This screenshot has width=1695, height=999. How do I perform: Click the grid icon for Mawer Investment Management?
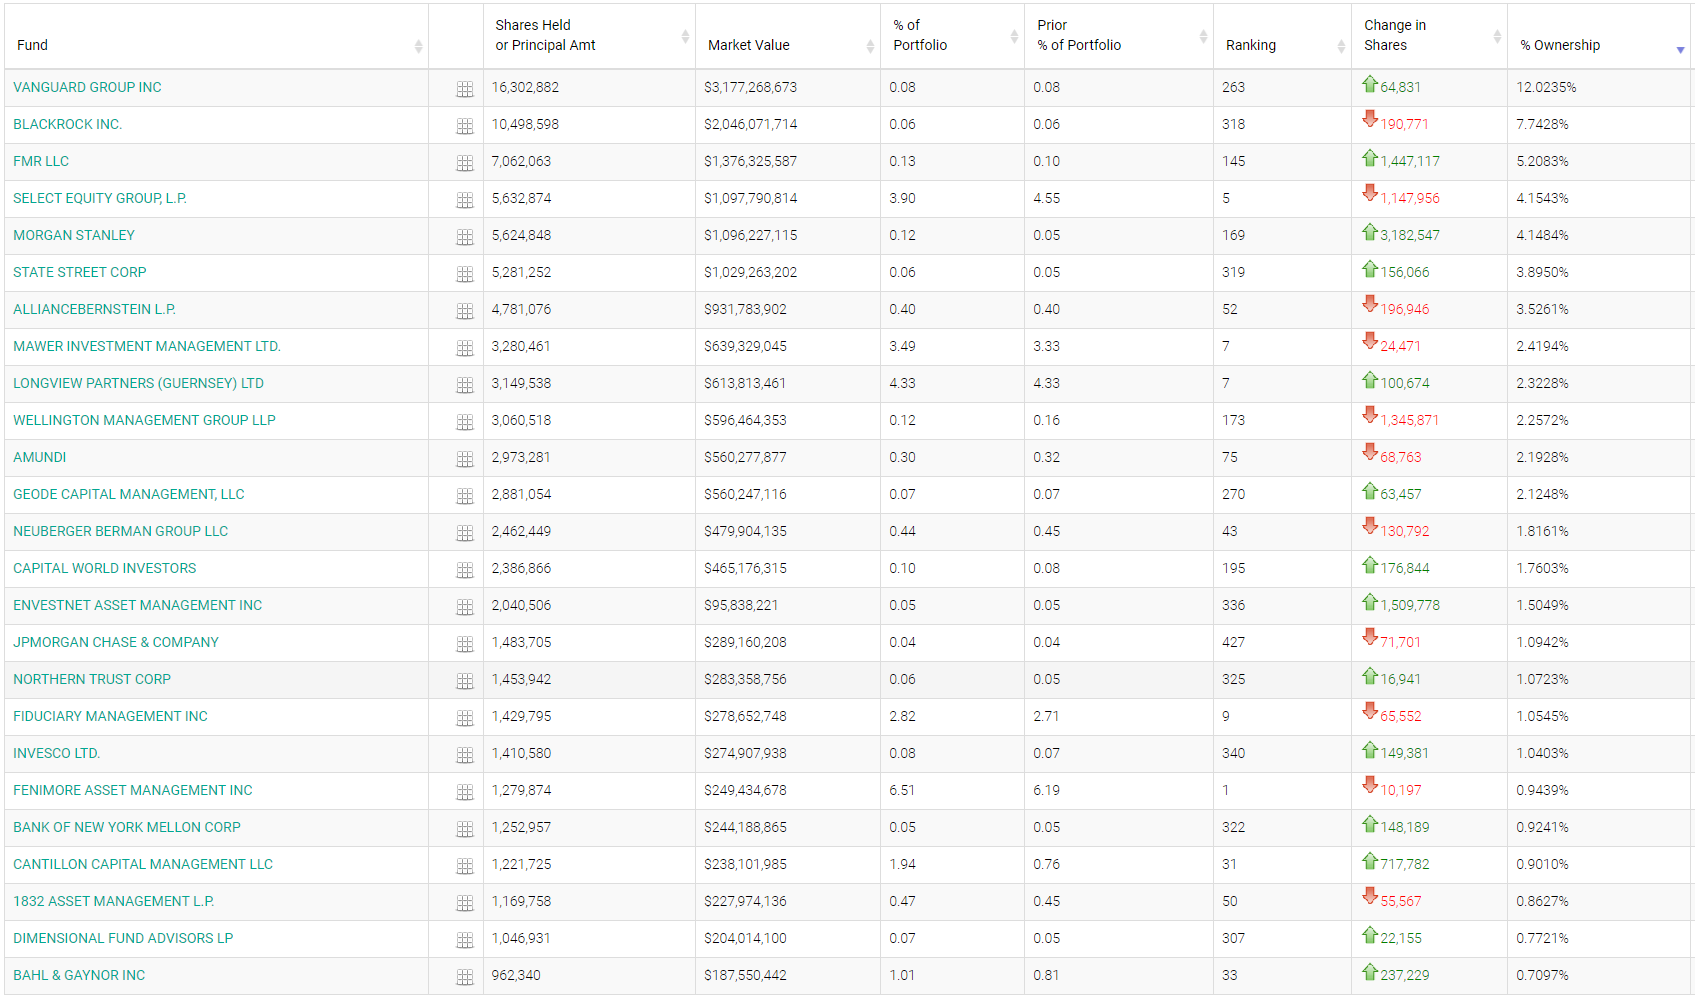point(465,348)
